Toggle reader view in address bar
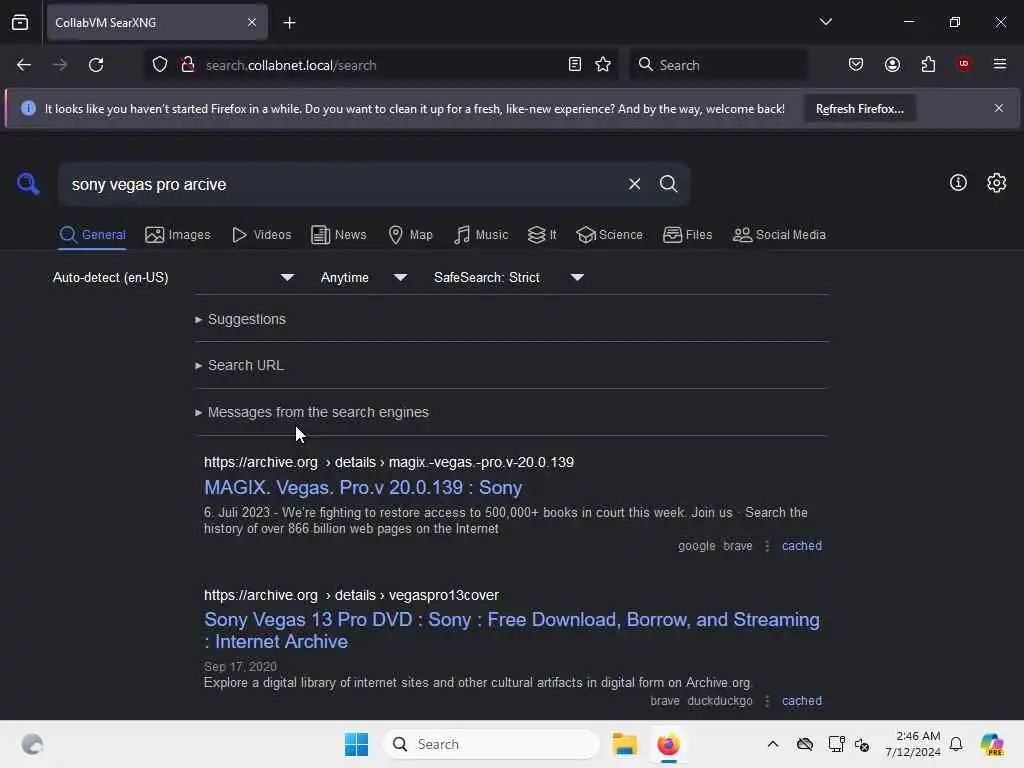This screenshot has height=768, width=1024. pos(575,65)
